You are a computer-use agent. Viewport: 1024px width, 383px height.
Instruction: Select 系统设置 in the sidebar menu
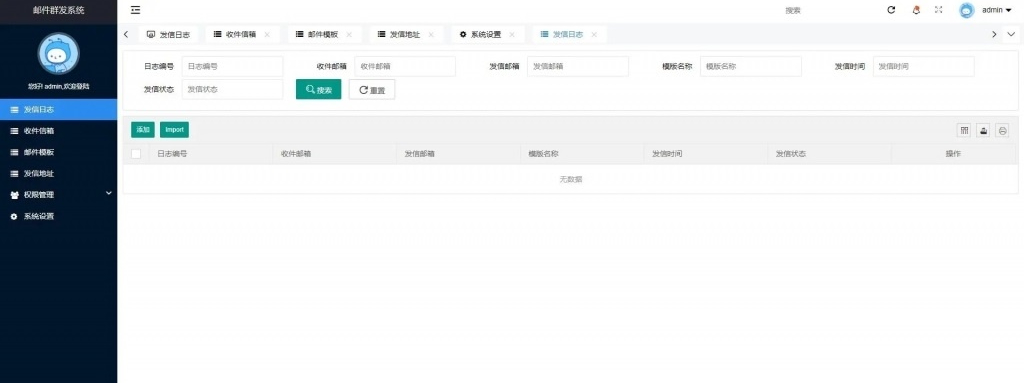tap(59, 216)
